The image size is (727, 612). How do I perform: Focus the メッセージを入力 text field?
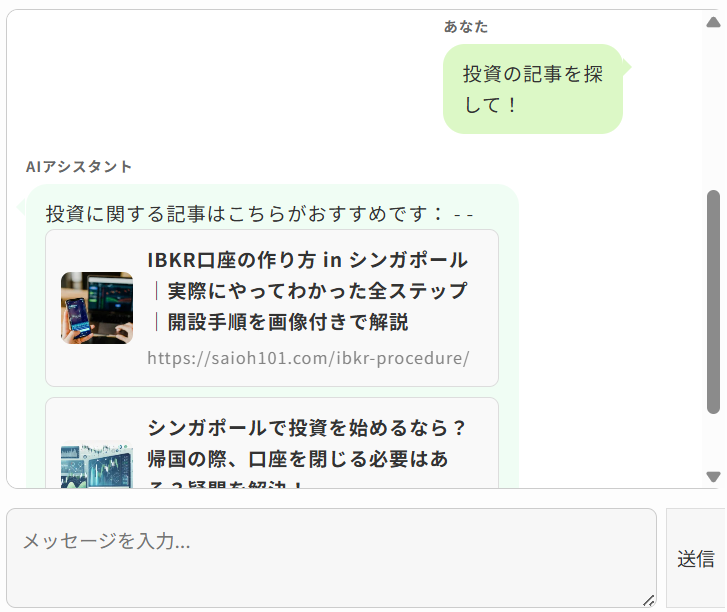(332, 558)
